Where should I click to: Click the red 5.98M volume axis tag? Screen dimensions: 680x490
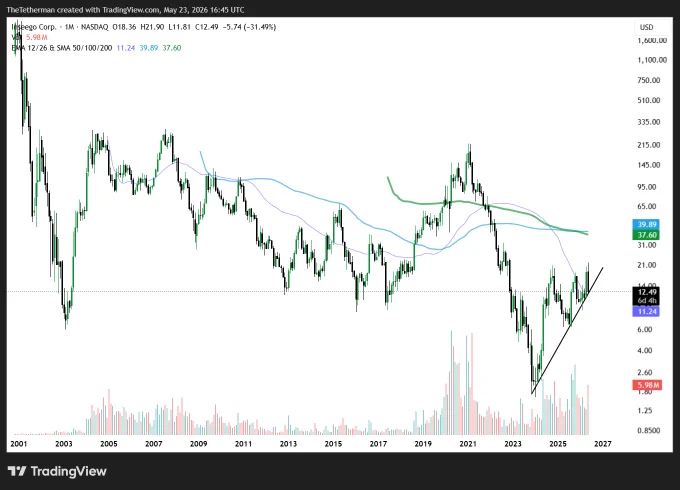(x=647, y=385)
